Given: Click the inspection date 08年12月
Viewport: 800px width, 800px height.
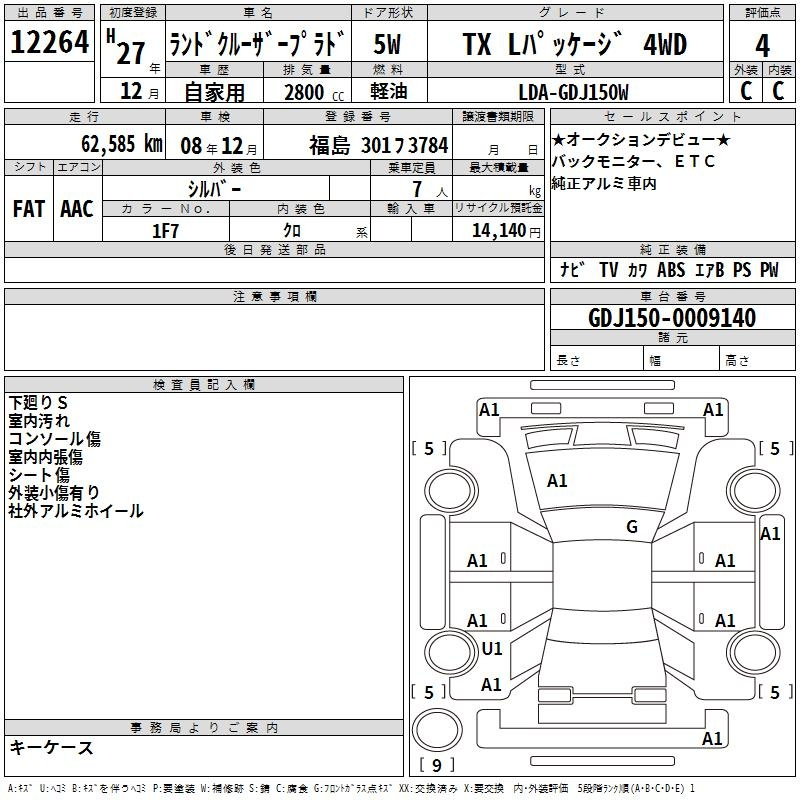Looking at the screenshot, I should pyautogui.click(x=219, y=146).
